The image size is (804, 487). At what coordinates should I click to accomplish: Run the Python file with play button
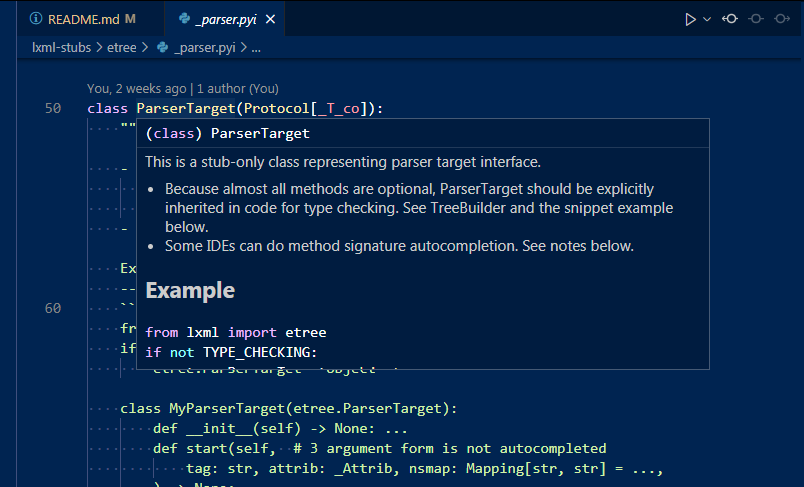689,19
